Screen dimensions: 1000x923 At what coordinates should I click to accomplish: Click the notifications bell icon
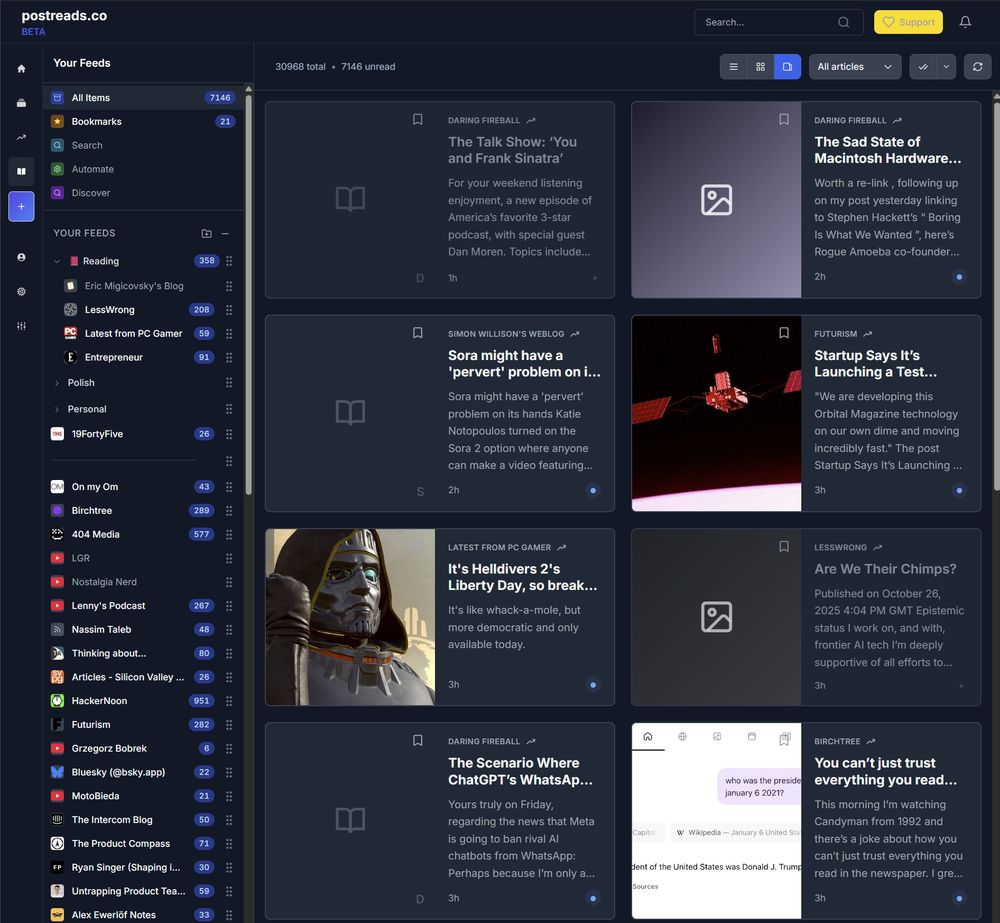click(965, 22)
